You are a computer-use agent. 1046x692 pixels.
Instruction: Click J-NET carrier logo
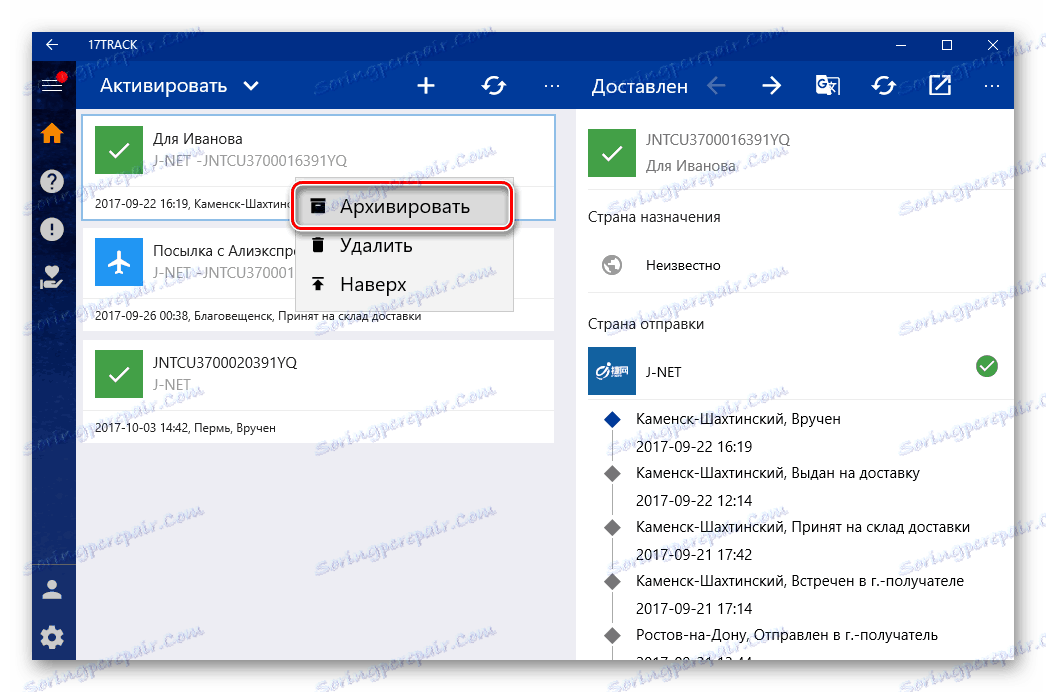[x=612, y=371]
